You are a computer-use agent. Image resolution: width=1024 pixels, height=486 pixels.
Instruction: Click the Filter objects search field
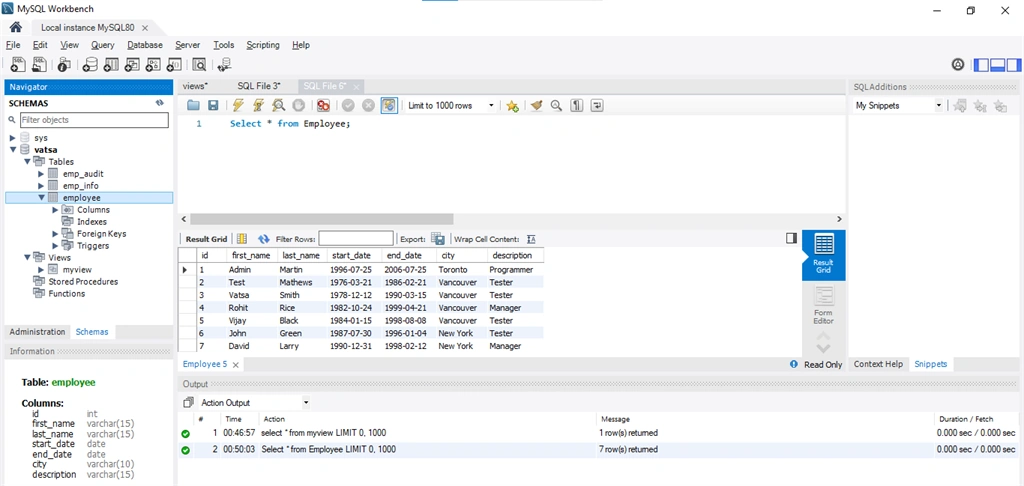tap(94, 120)
